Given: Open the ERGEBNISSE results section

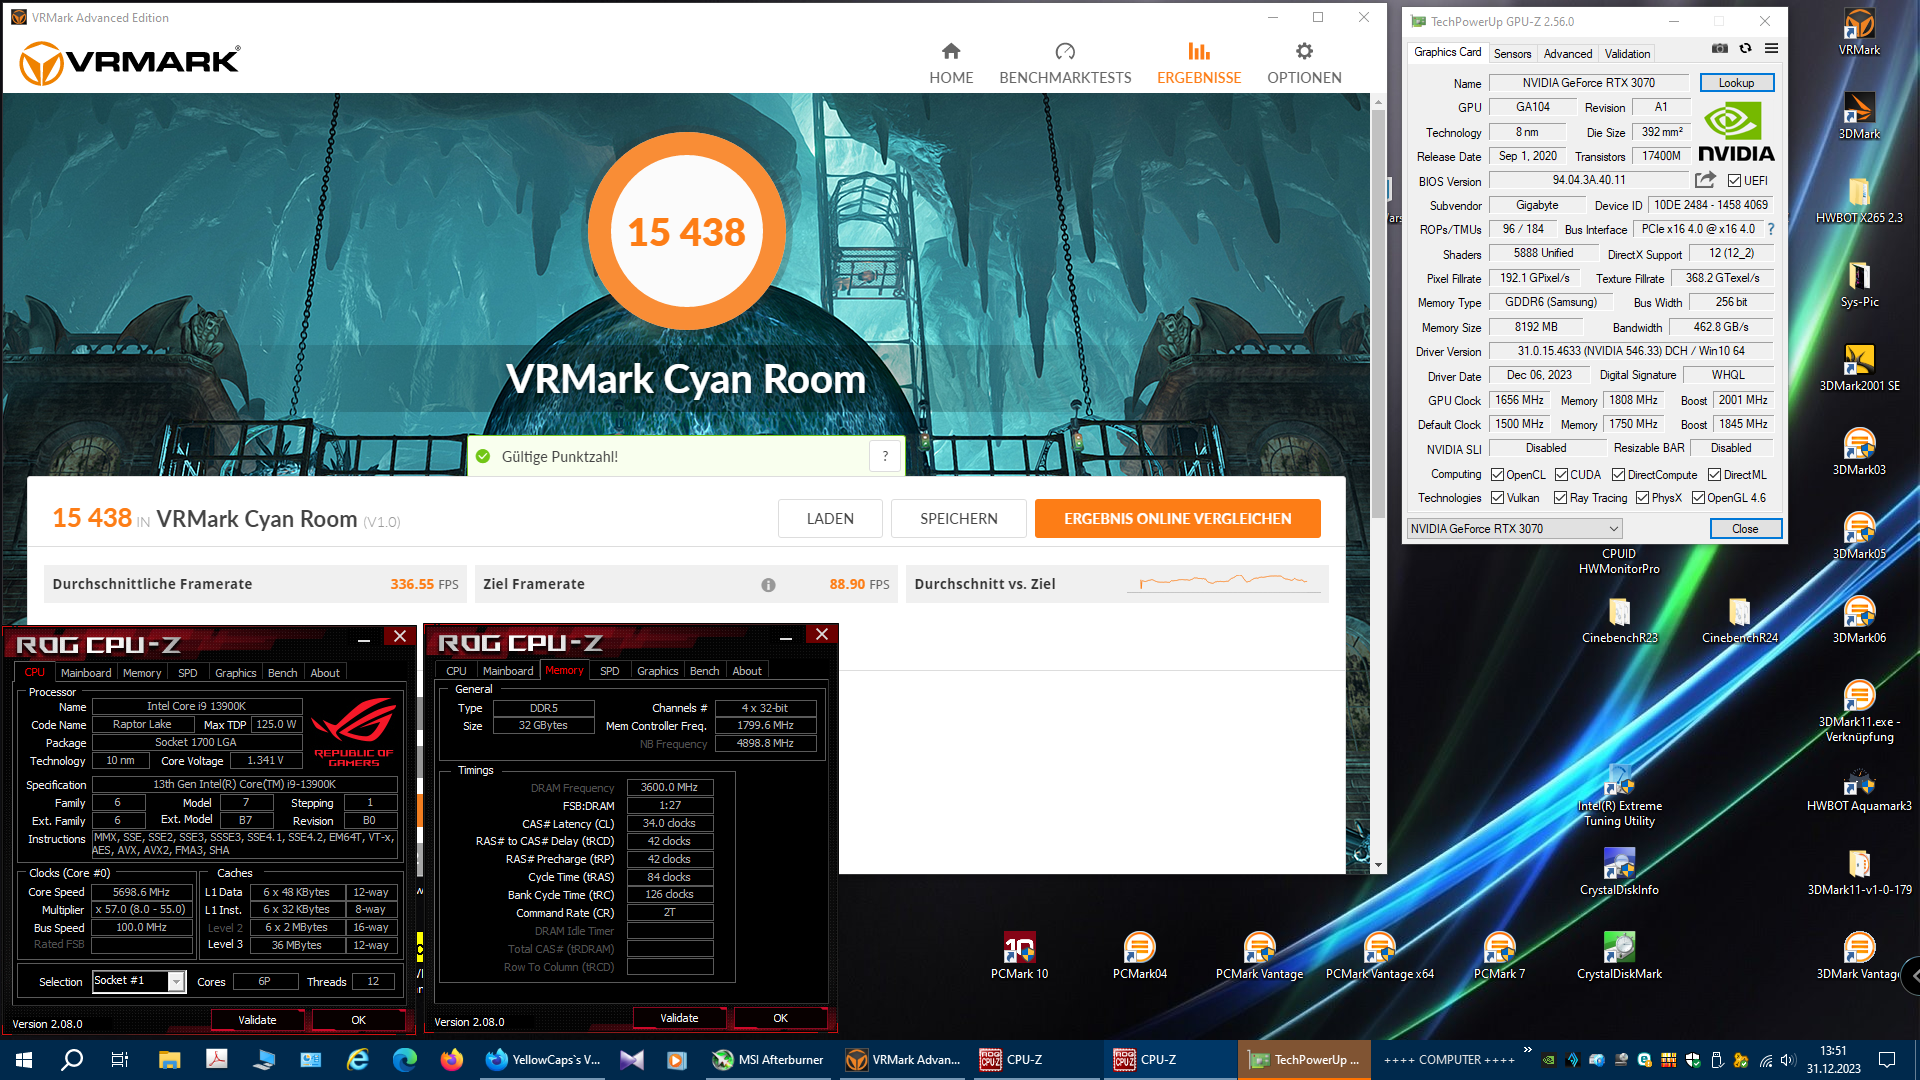Looking at the screenshot, I should pyautogui.click(x=1199, y=63).
